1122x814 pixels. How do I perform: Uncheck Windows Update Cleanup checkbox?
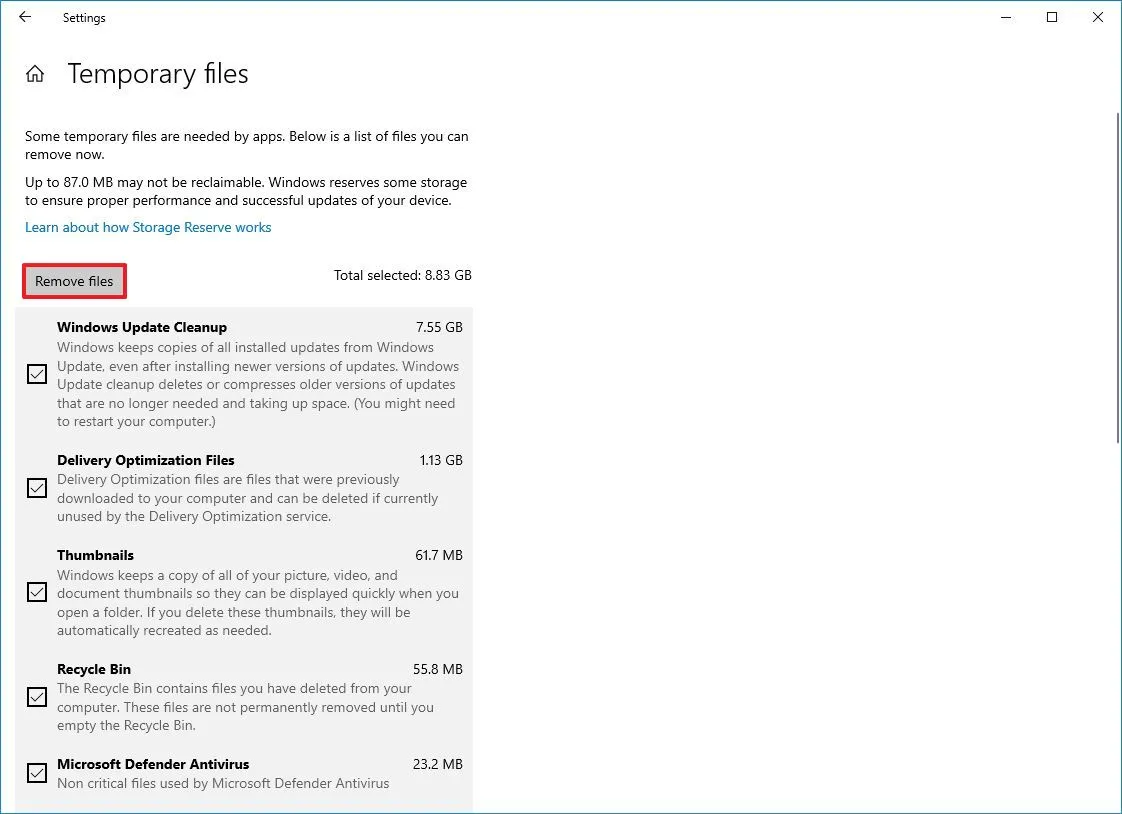pos(37,374)
